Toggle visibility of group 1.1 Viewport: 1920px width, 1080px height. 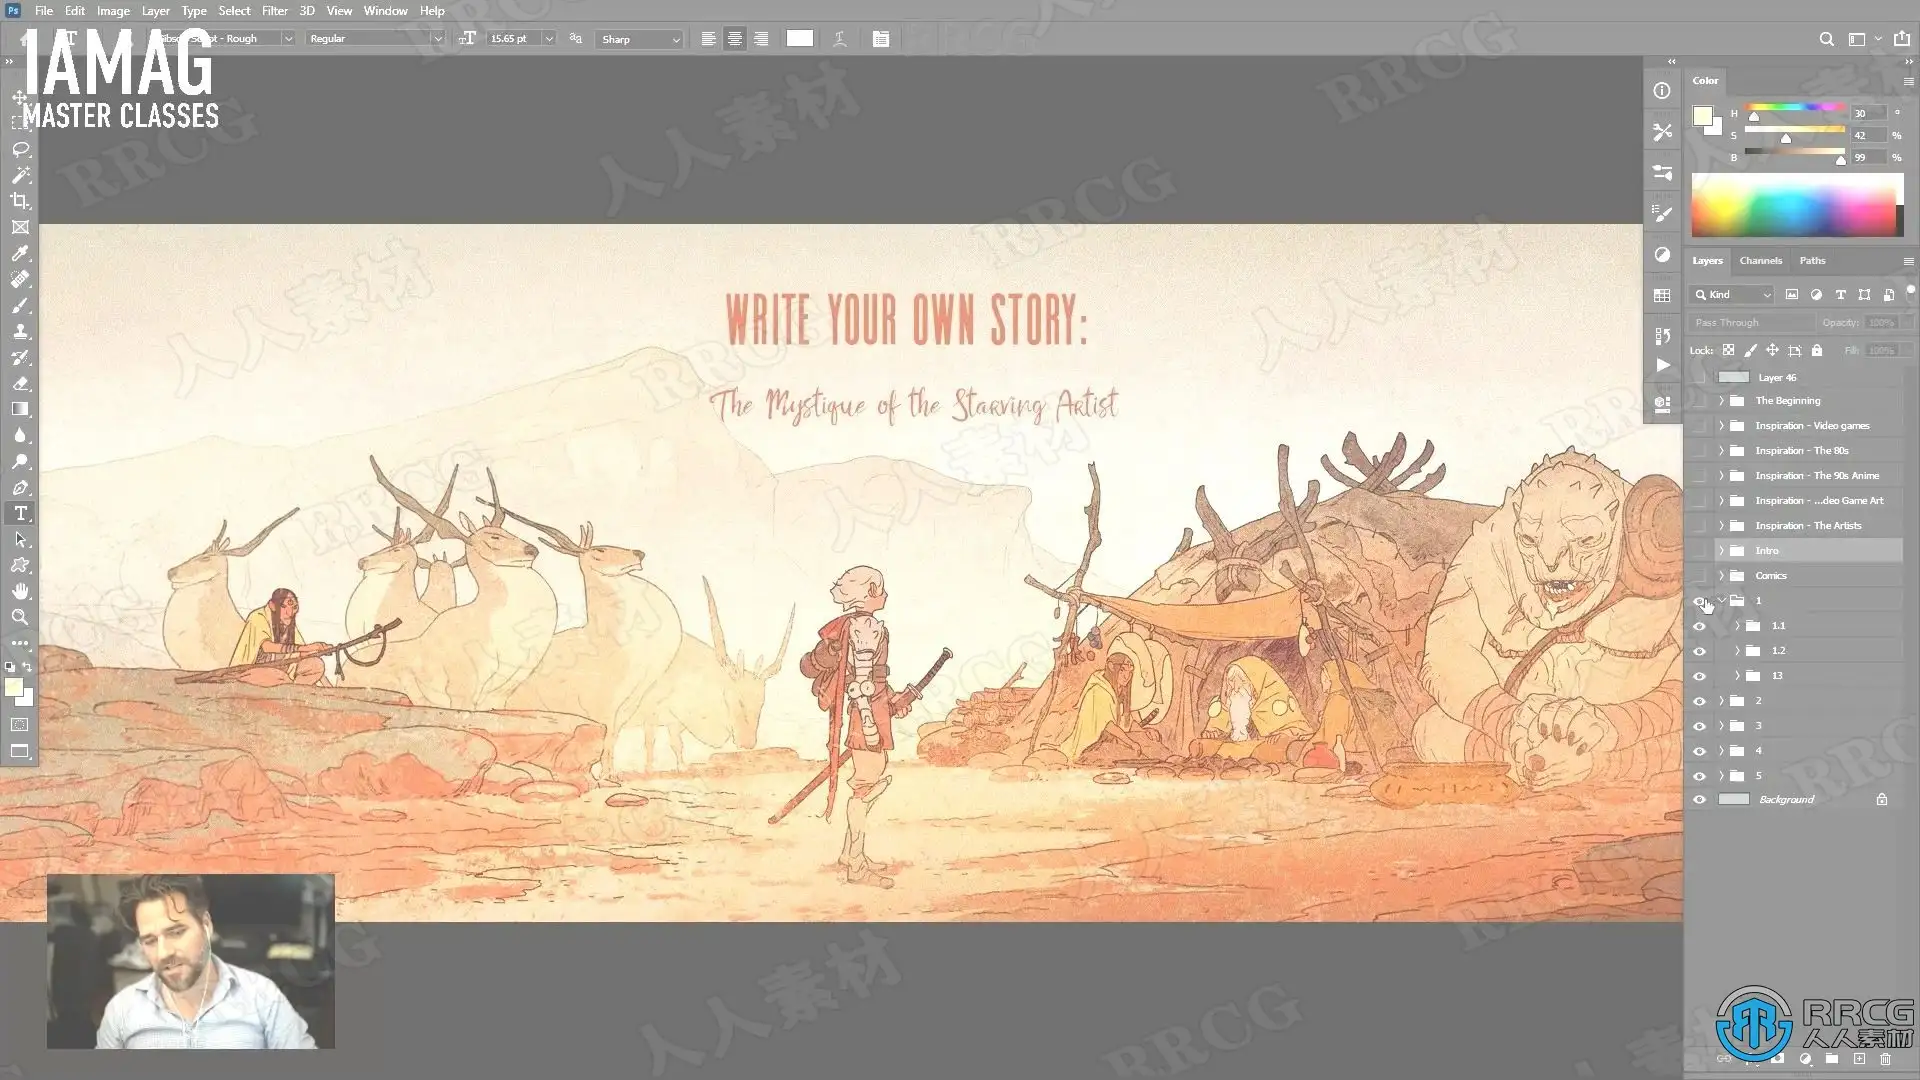pos(1699,626)
